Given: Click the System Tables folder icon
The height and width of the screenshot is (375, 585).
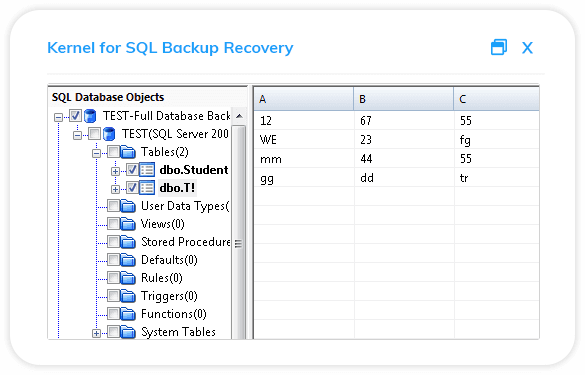Looking at the screenshot, I should (128, 332).
